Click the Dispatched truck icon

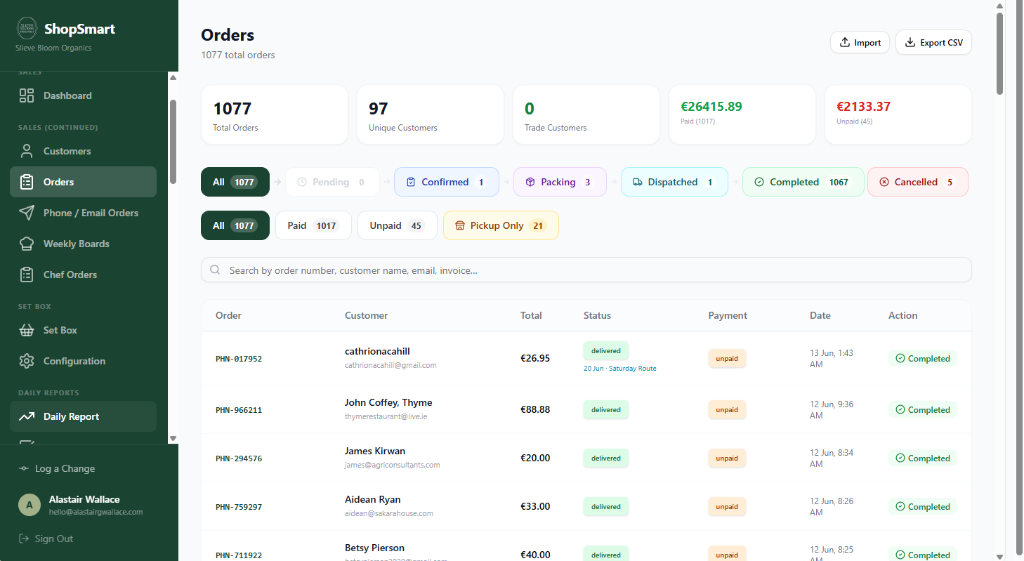(x=637, y=182)
